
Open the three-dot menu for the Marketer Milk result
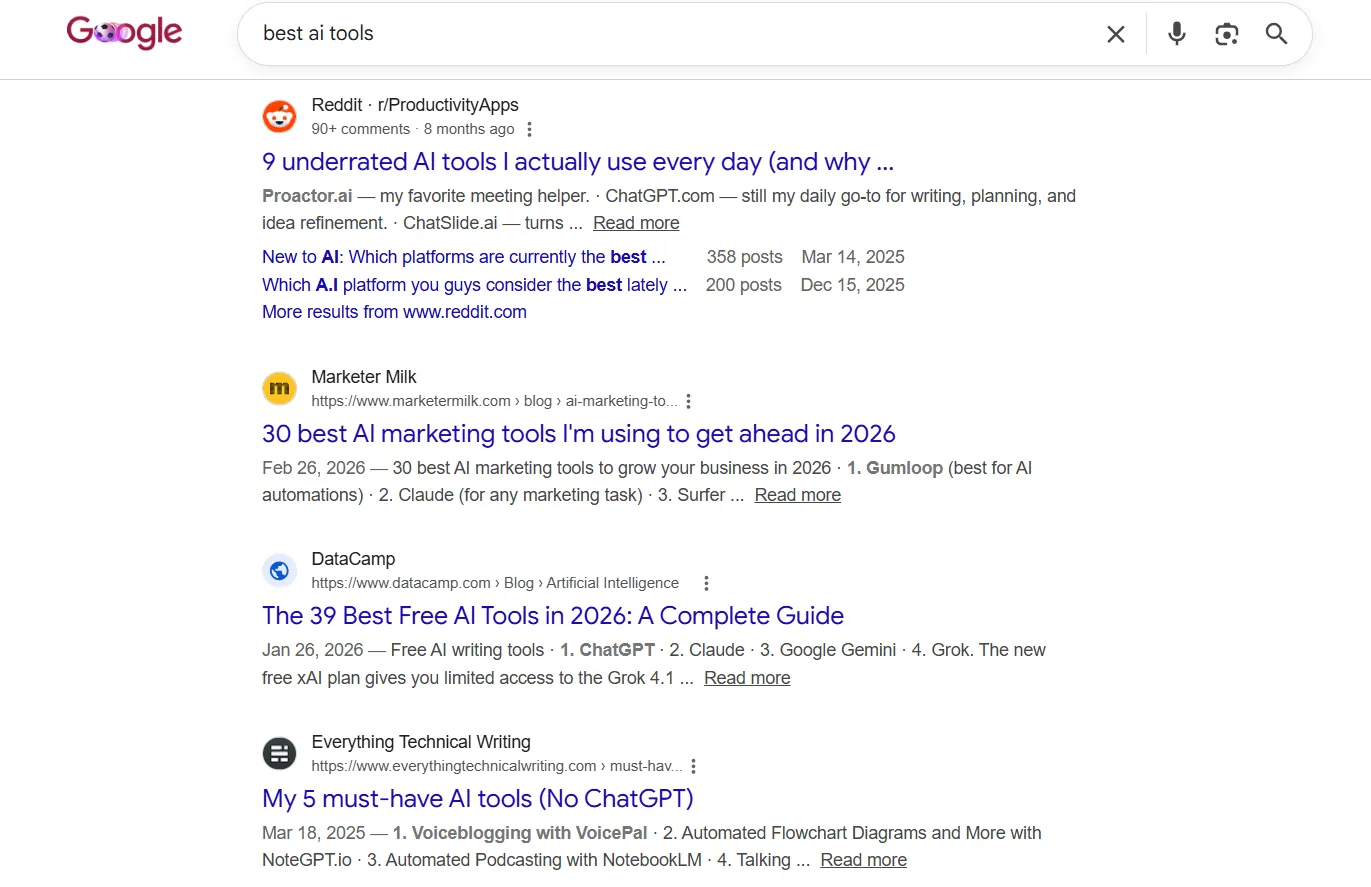pyautogui.click(x=688, y=401)
